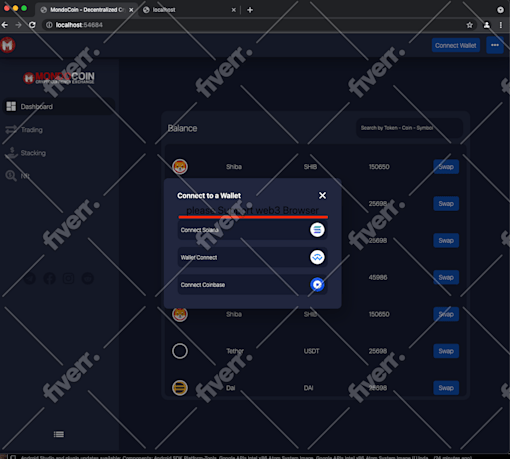The height and width of the screenshot is (459, 510).
Task: Open a new browser tab
Action: (x=250, y=10)
